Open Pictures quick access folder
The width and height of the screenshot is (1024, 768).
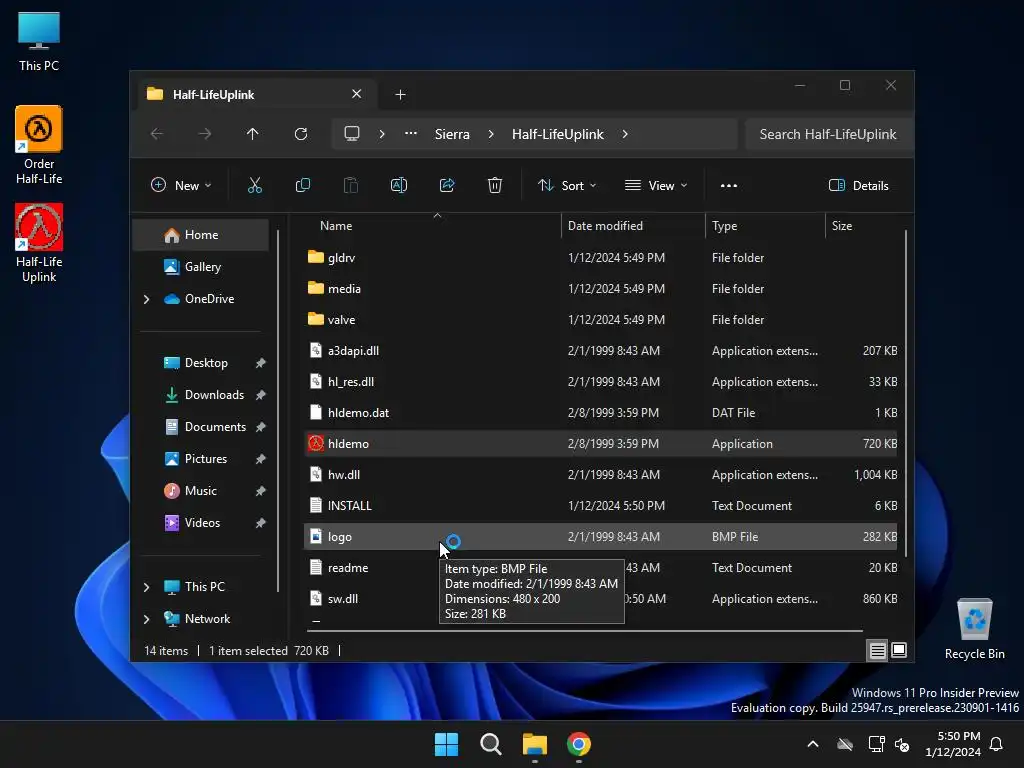point(201,459)
